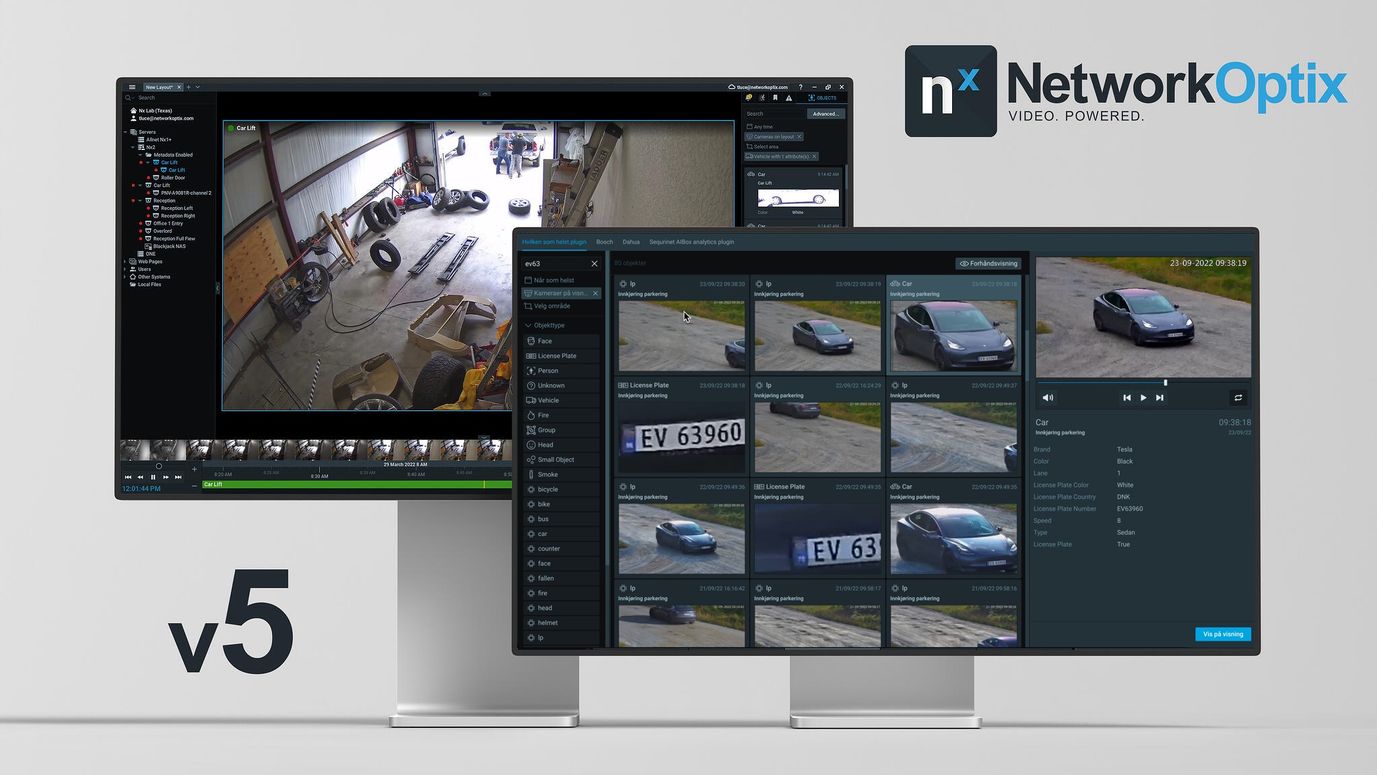1377x775 pixels.
Task: Skip to previous chunk in Nx timeline
Action: [128, 477]
